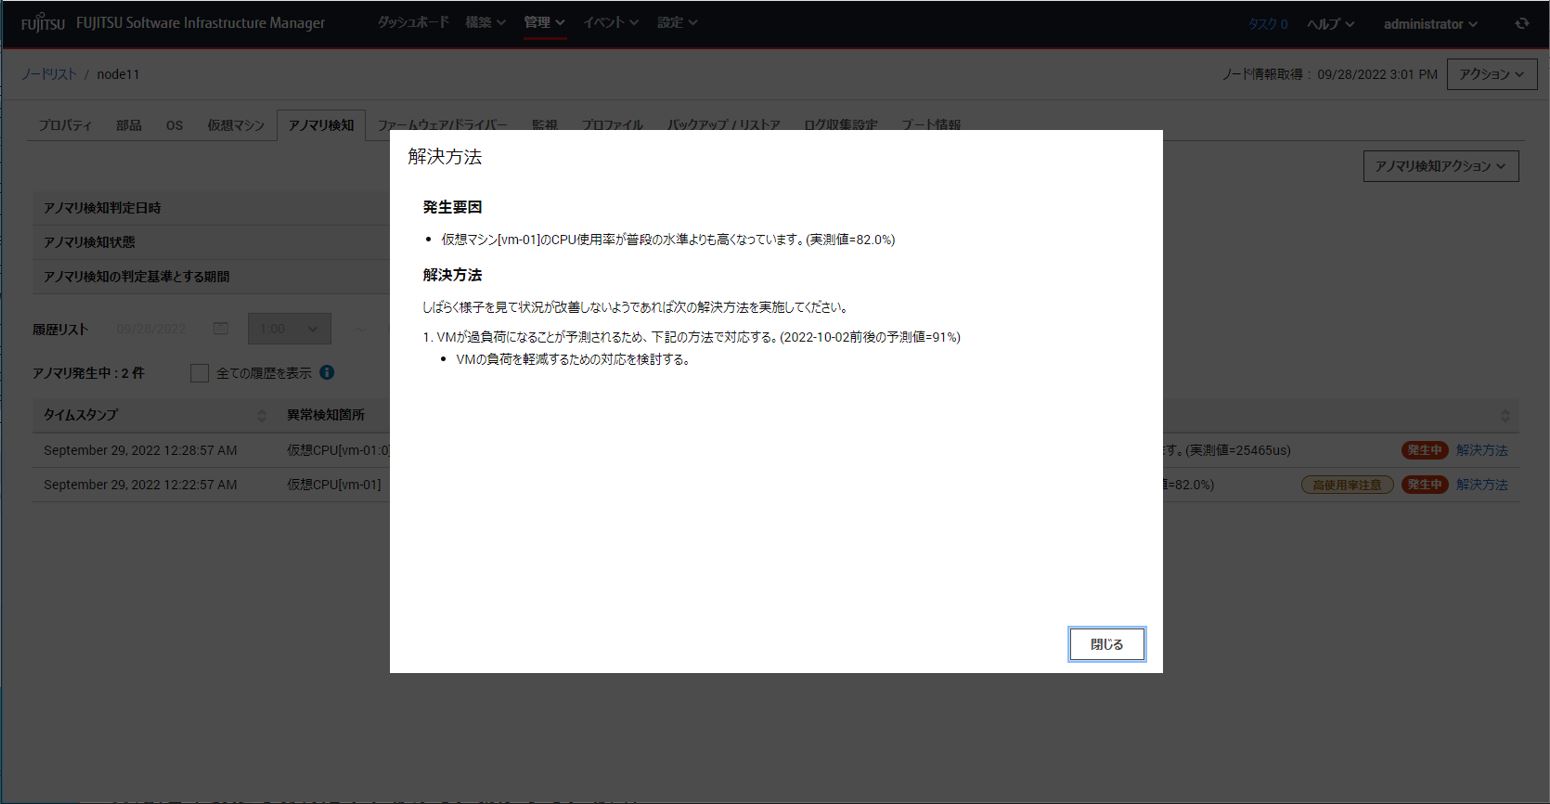
Task: Open 解決方法 link in 12:22:57 AM row
Action: [x=1482, y=484]
